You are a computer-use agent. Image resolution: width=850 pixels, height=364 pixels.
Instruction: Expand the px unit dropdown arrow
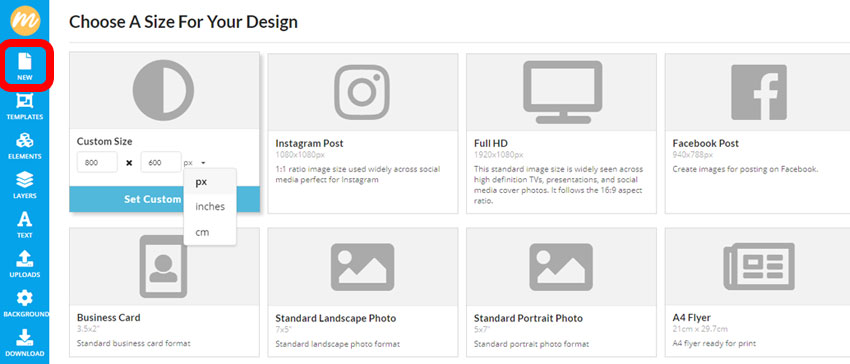[x=203, y=162]
